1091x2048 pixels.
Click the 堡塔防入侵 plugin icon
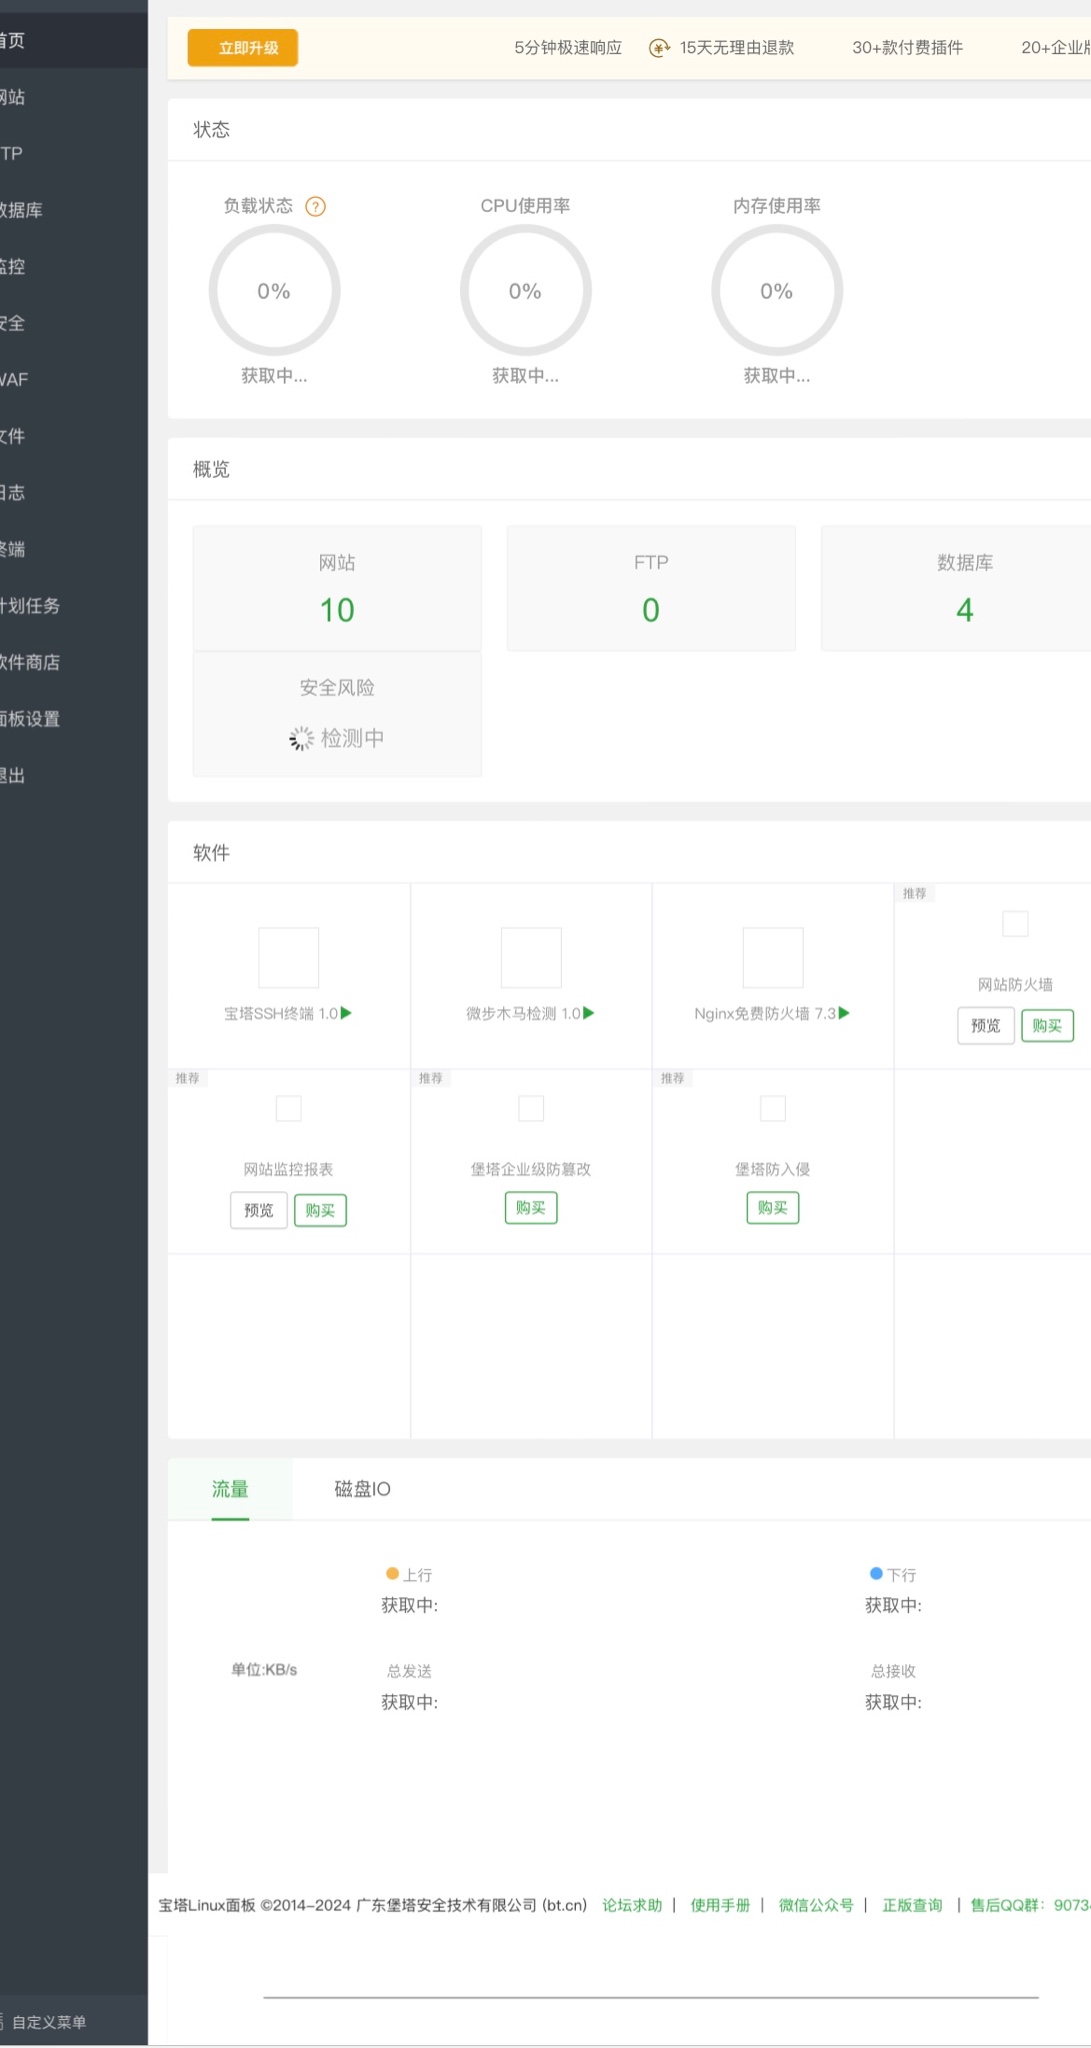pyautogui.click(x=773, y=1108)
